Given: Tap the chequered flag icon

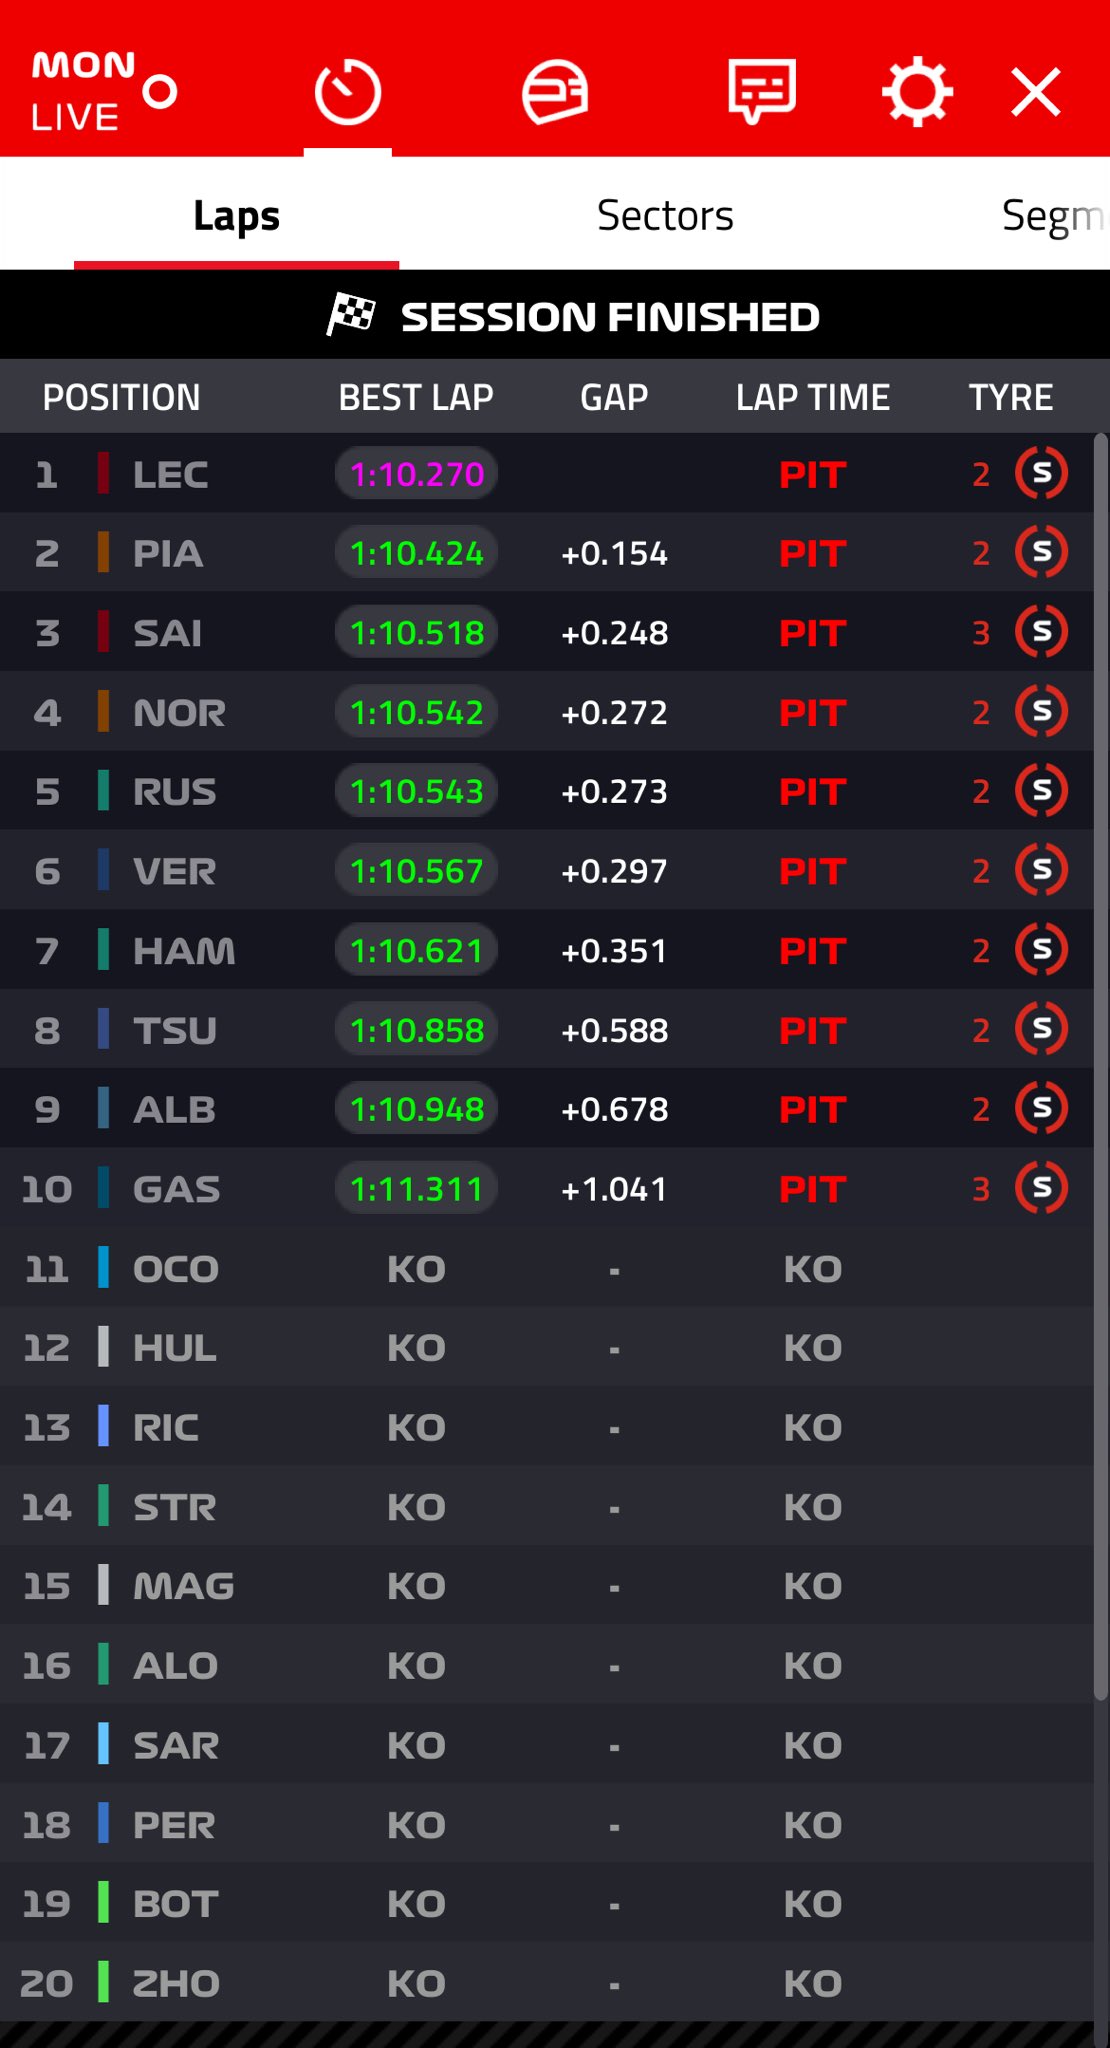Looking at the screenshot, I should click(x=351, y=316).
